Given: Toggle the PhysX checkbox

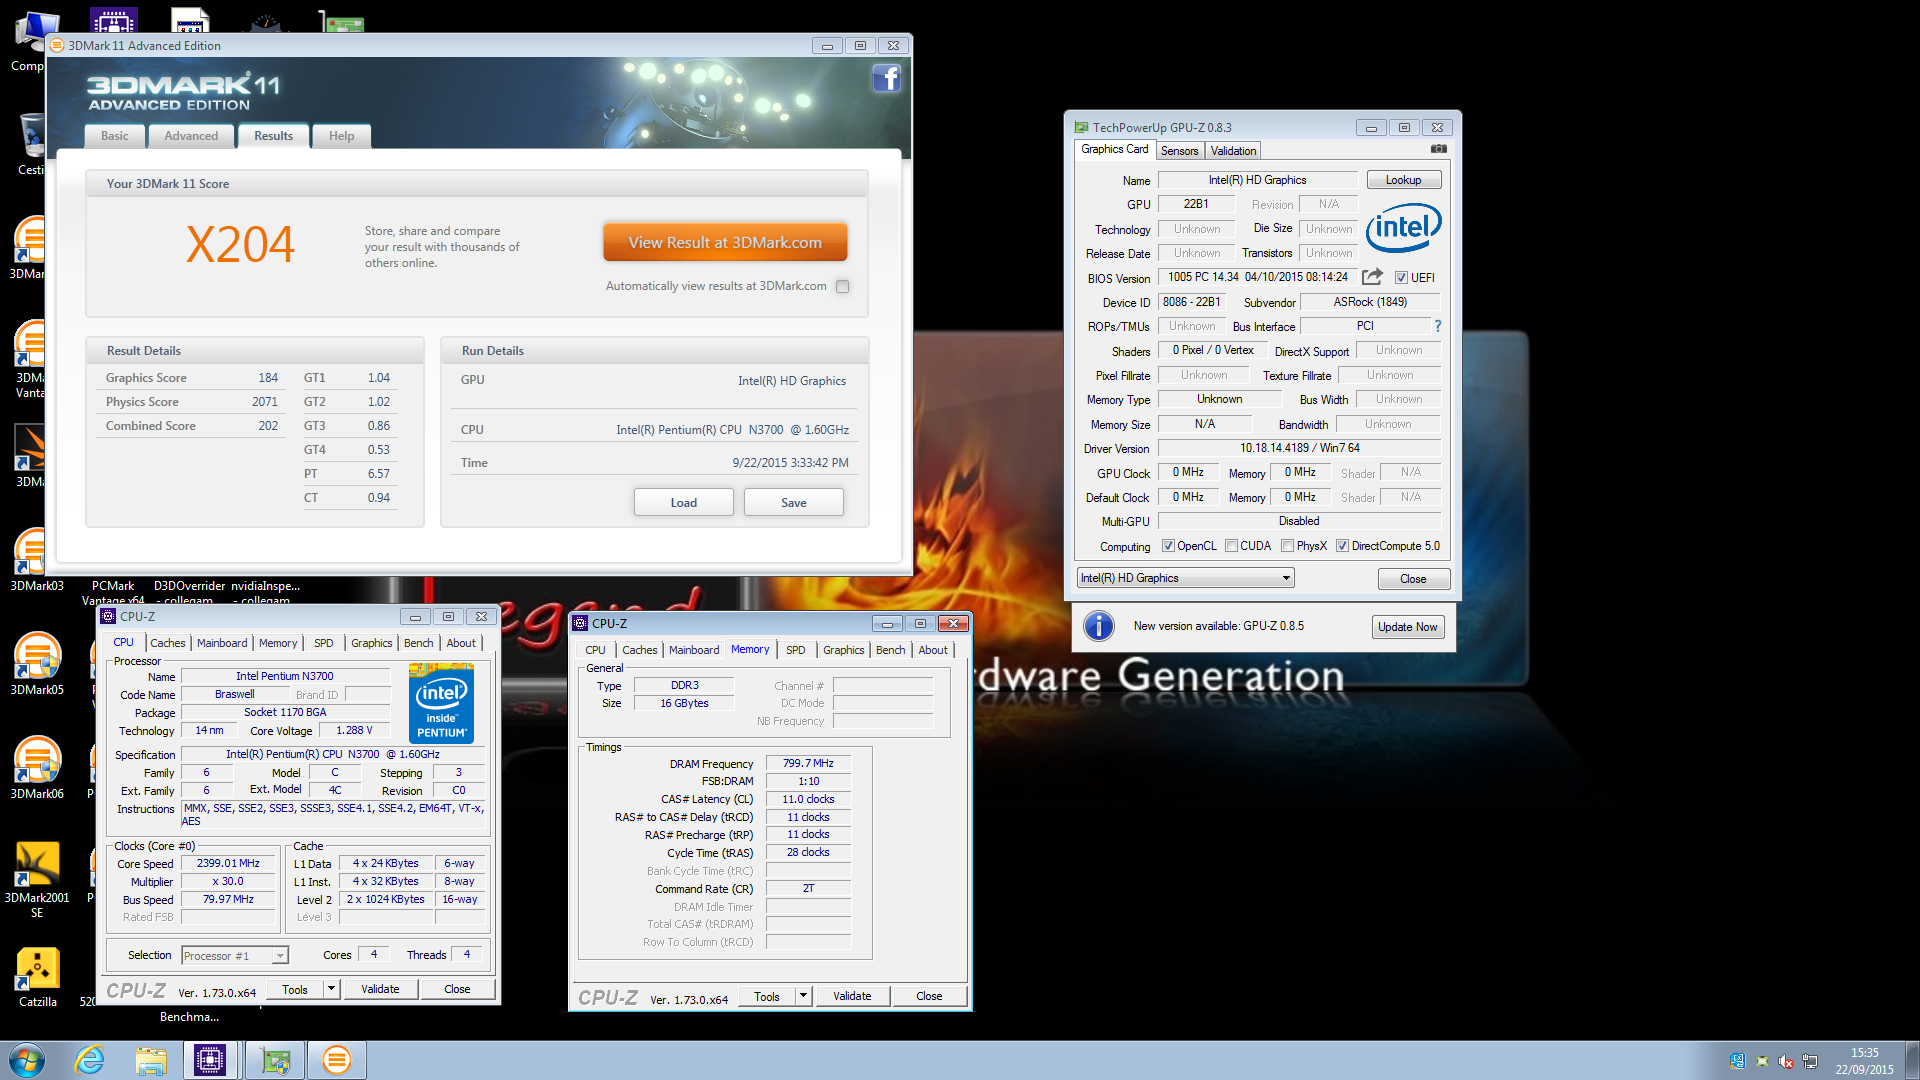Looking at the screenshot, I should pyautogui.click(x=1287, y=546).
